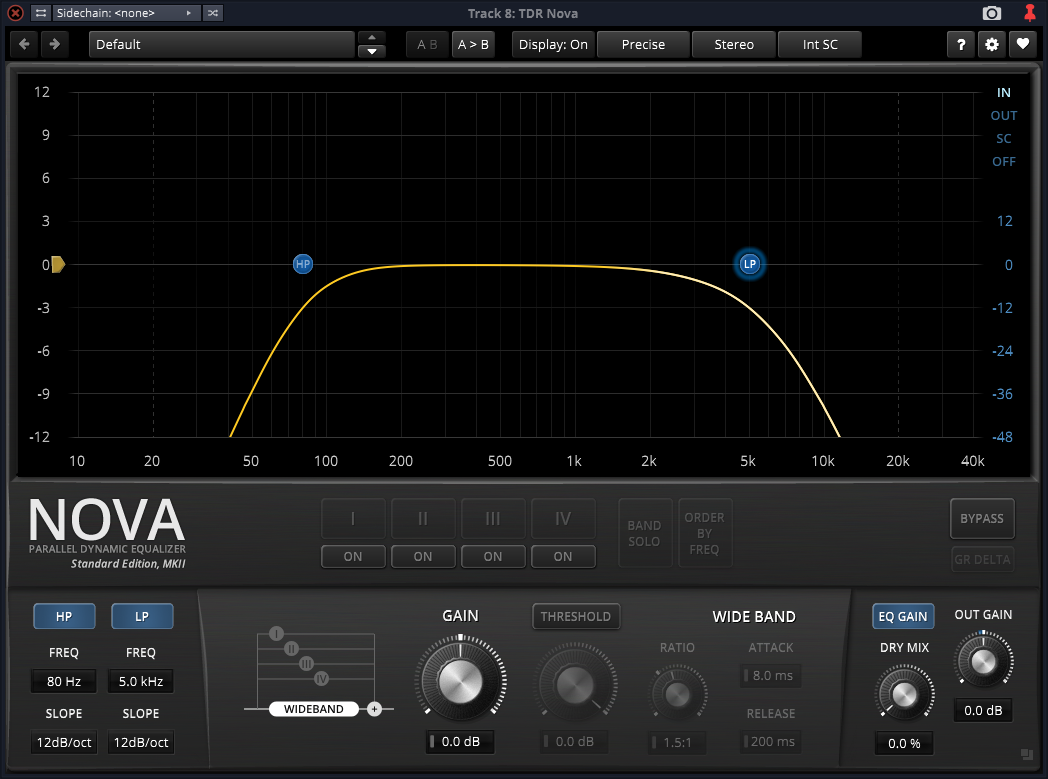Image resolution: width=1048 pixels, height=779 pixels.
Task: Select band I tab
Action: (x=353, y=518)
